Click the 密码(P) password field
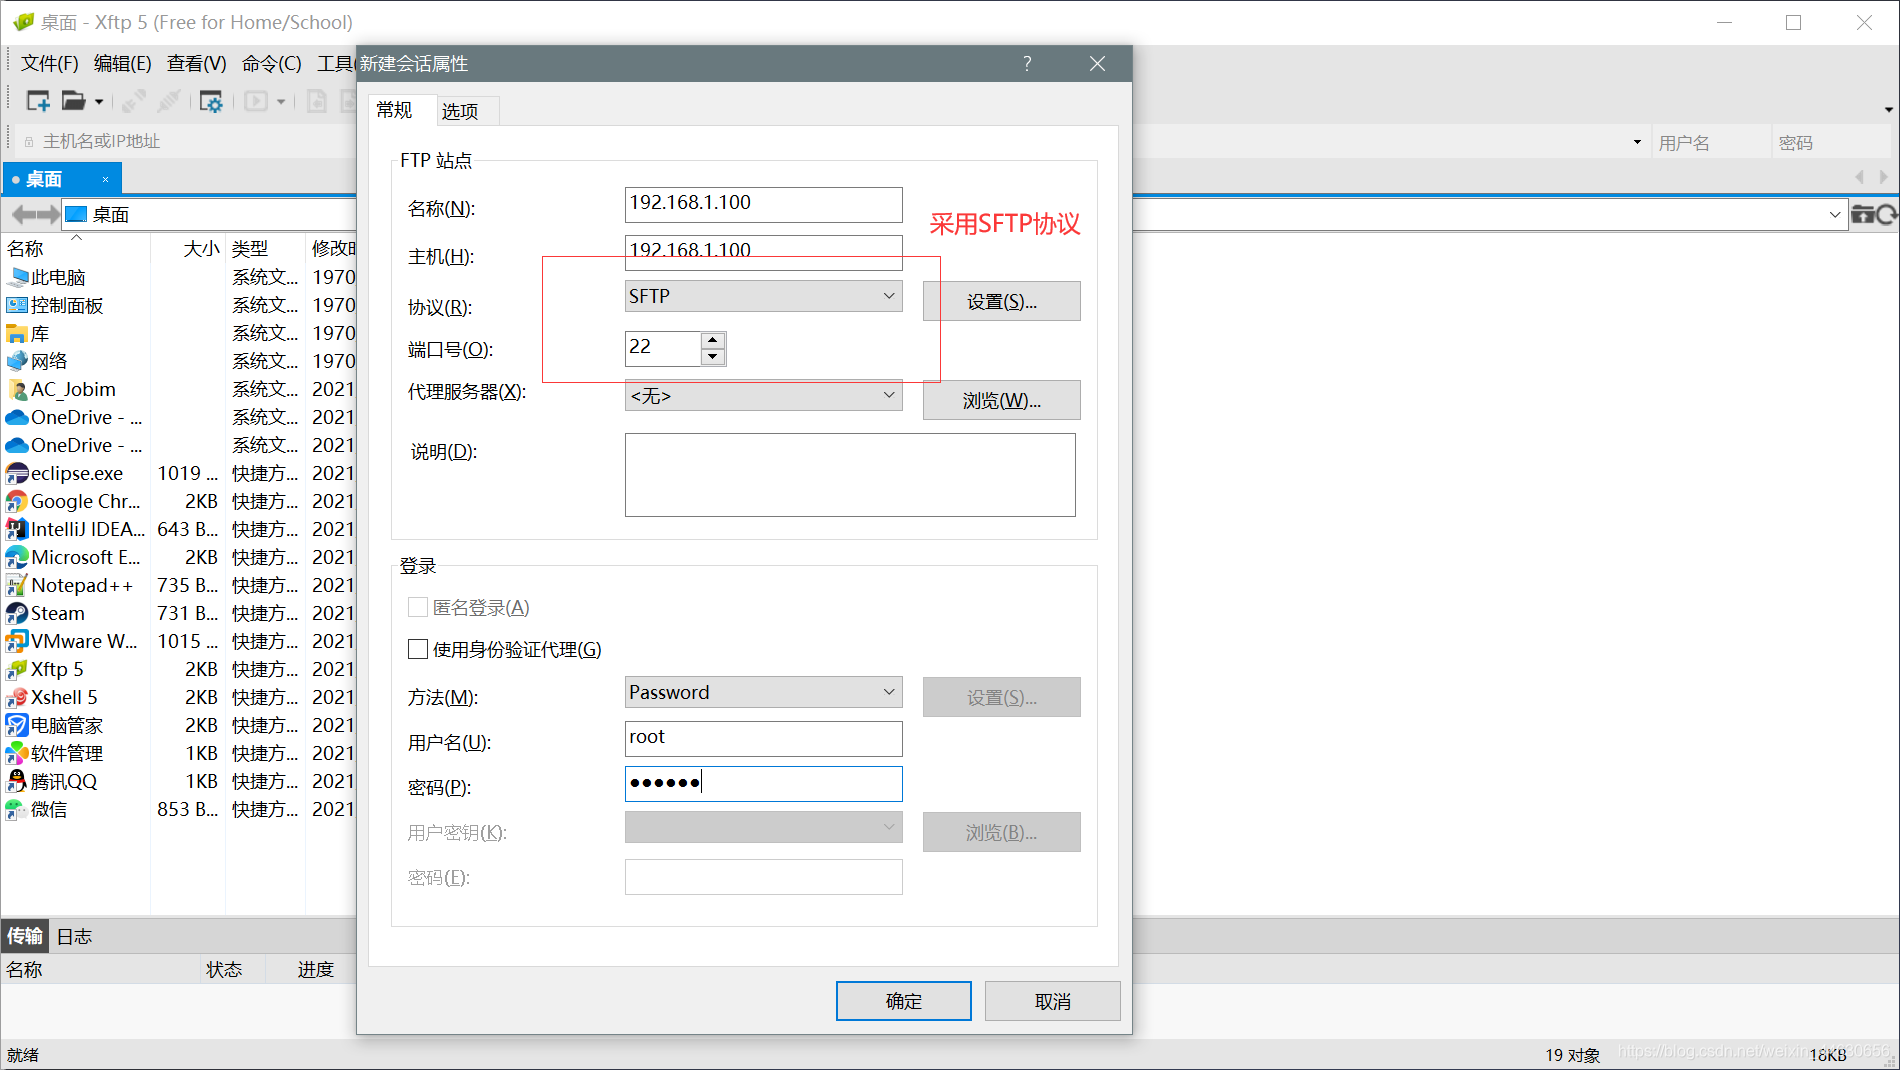Viewport: 1900px width, 1070px height. tap(763, 783)
